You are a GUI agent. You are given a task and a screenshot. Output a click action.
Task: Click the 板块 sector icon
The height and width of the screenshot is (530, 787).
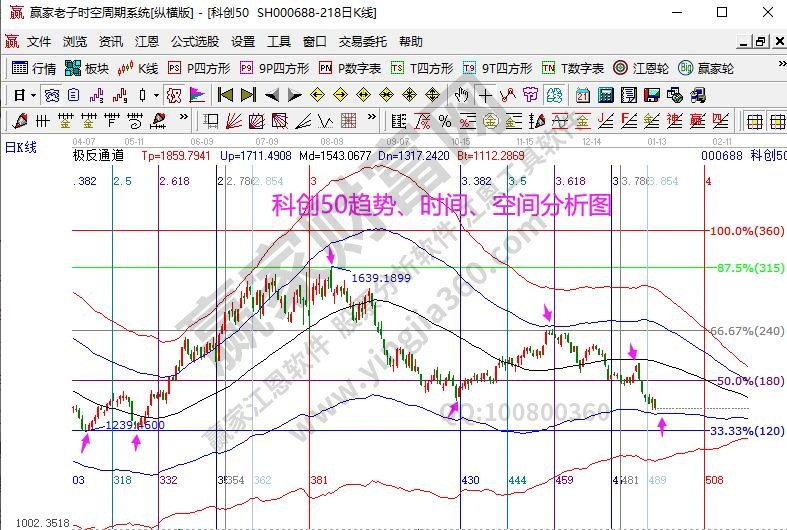[x=86, y=68]
